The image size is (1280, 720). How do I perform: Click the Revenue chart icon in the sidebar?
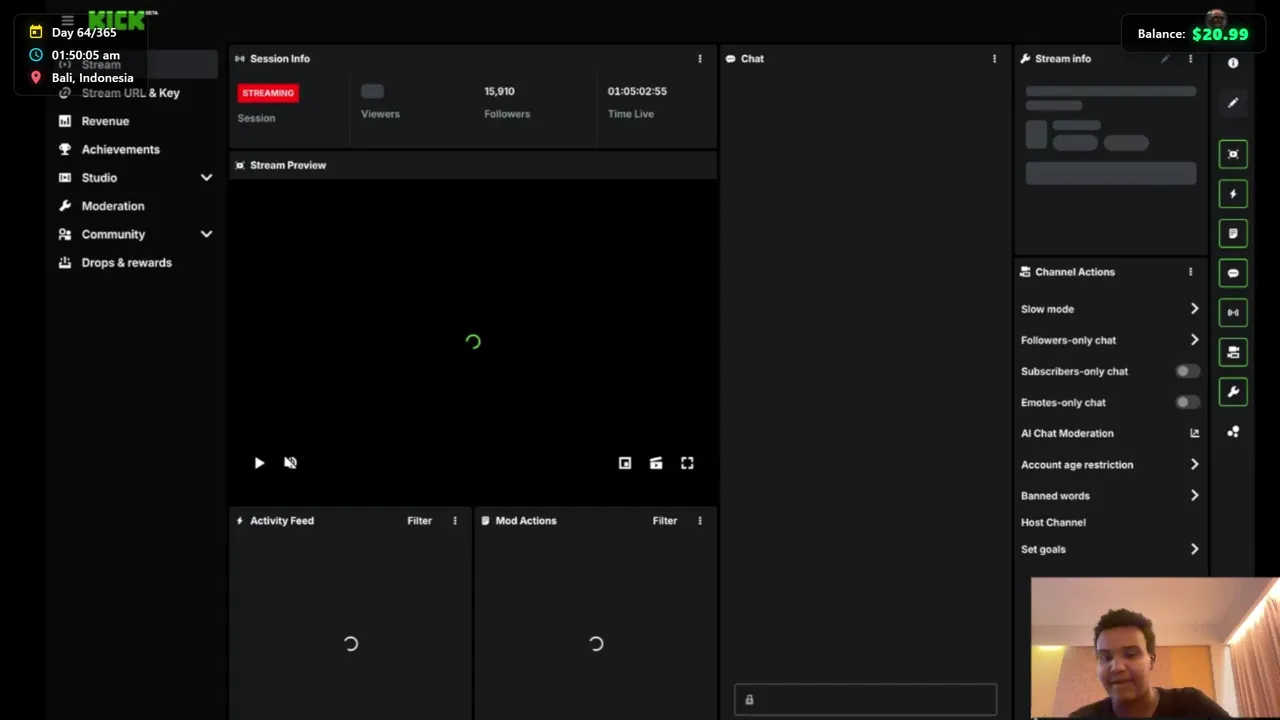(x=65, y=121)
